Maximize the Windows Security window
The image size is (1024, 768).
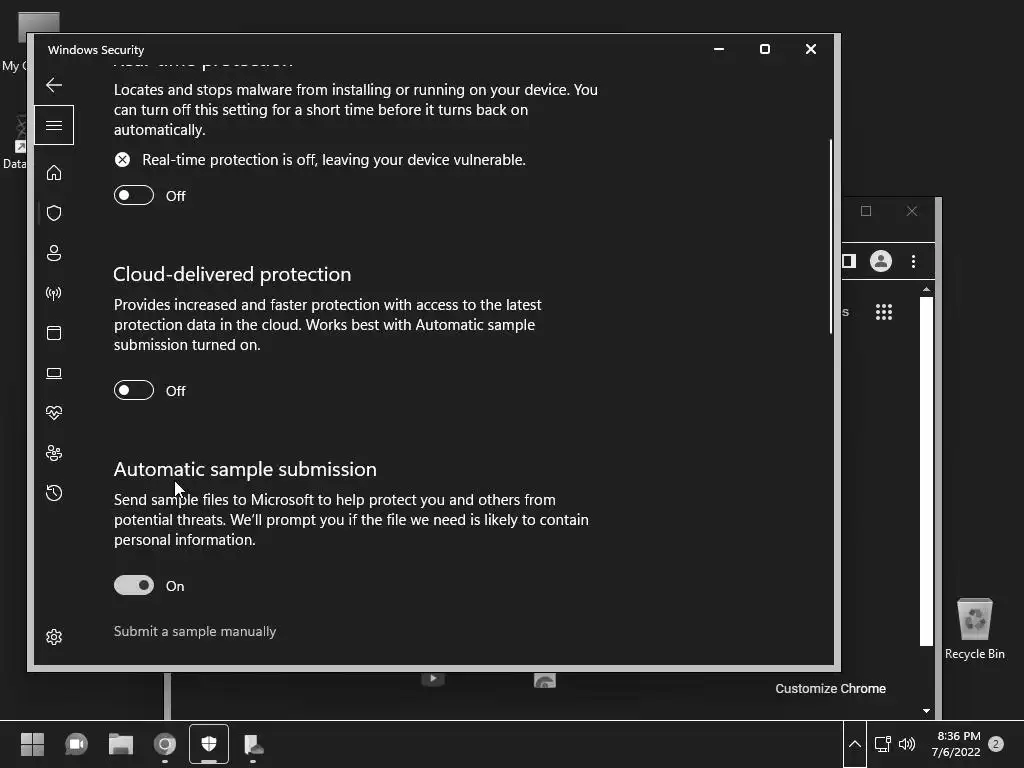point(765,49)
